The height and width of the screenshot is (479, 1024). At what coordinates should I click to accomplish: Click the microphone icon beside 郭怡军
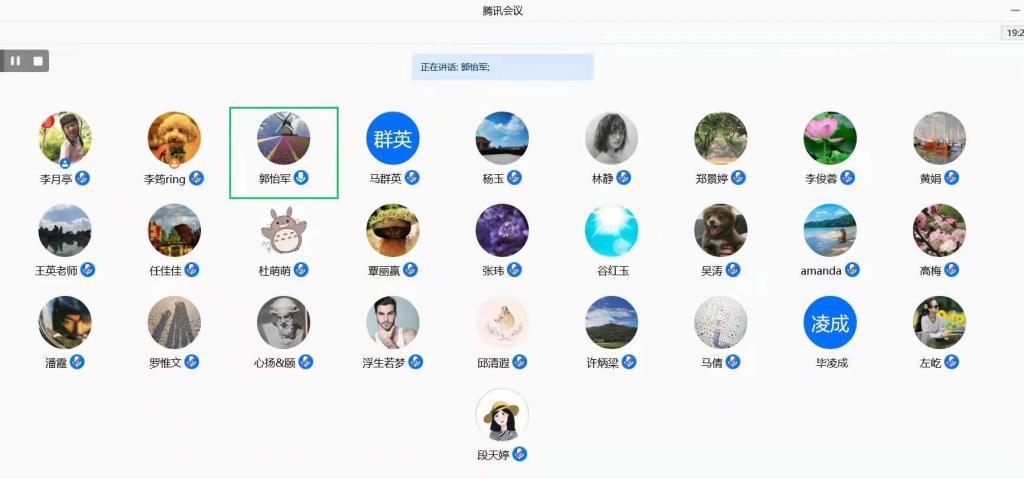tap(301, 178)
